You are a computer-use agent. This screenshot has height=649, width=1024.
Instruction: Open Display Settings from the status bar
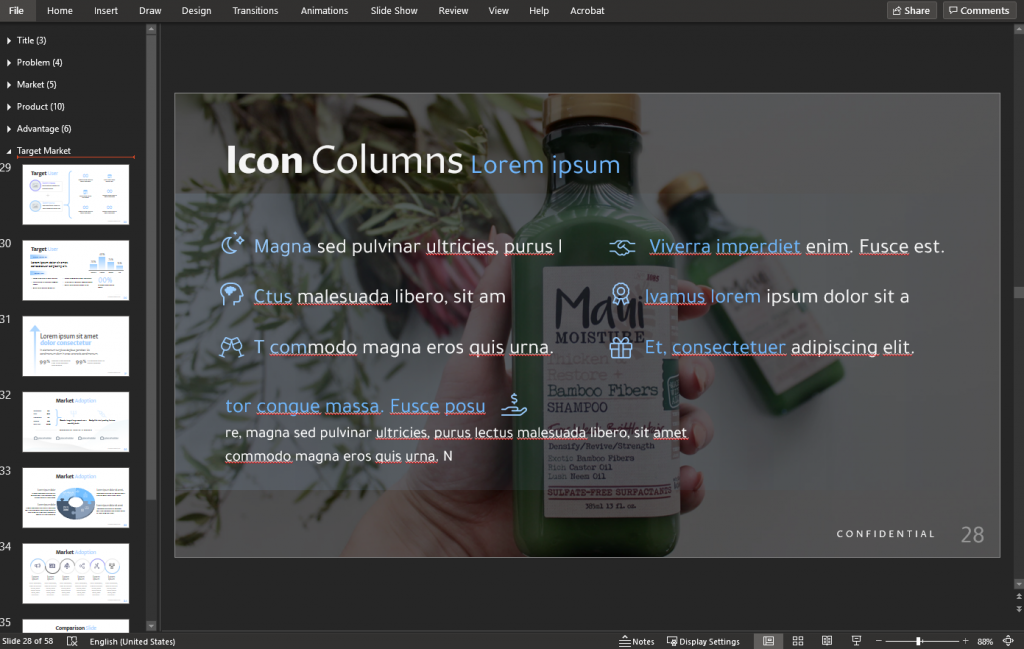(x=703, y=640)
